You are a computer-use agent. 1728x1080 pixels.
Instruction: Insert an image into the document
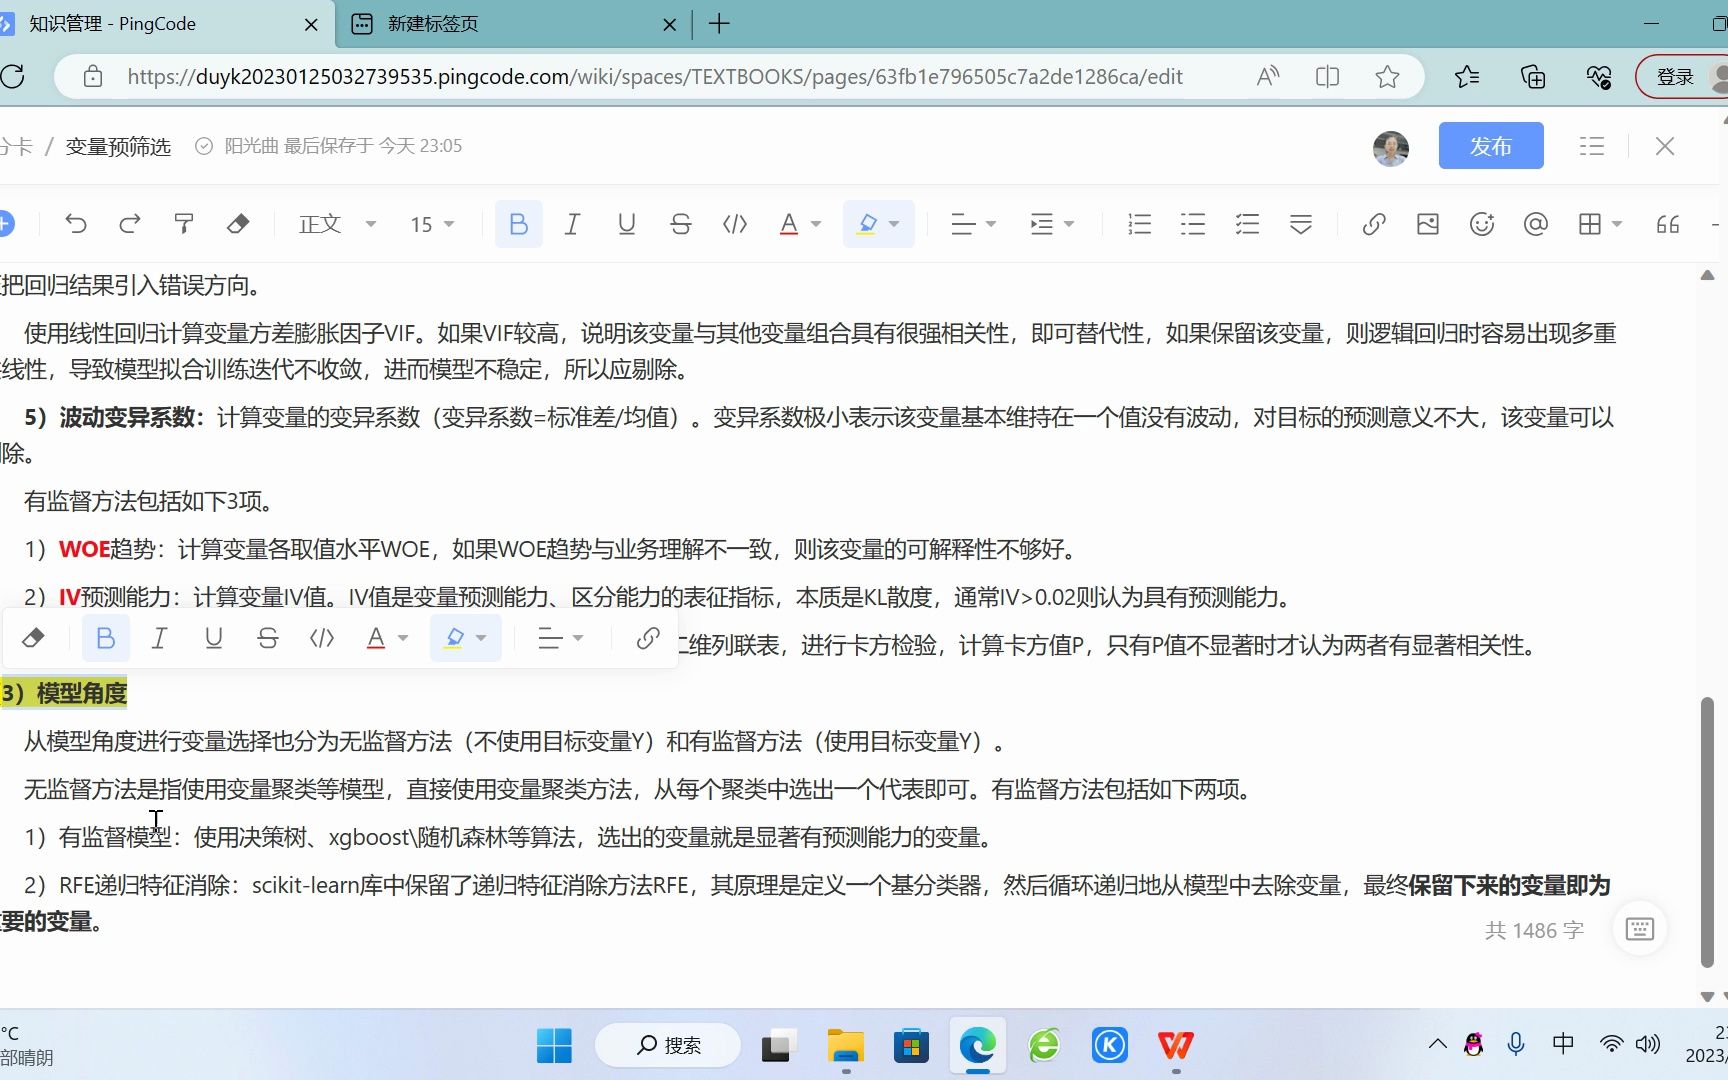(x=1427, y=224)
